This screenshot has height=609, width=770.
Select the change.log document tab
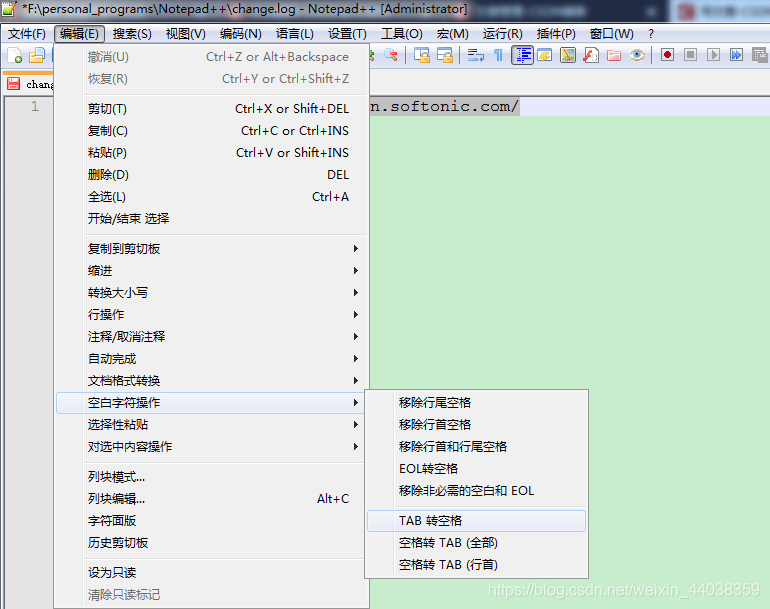29,84
